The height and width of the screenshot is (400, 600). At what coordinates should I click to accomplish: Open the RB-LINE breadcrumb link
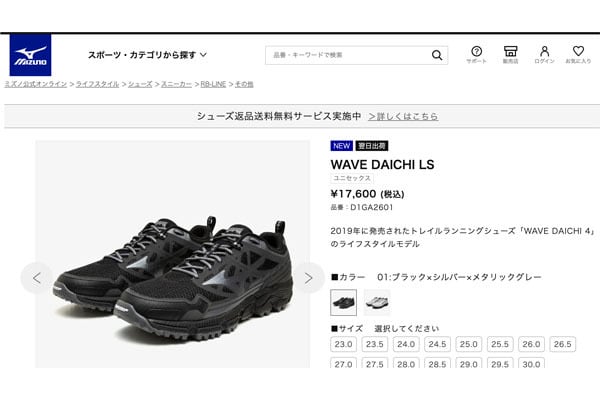pyautogui.click(x=213, y=84)
